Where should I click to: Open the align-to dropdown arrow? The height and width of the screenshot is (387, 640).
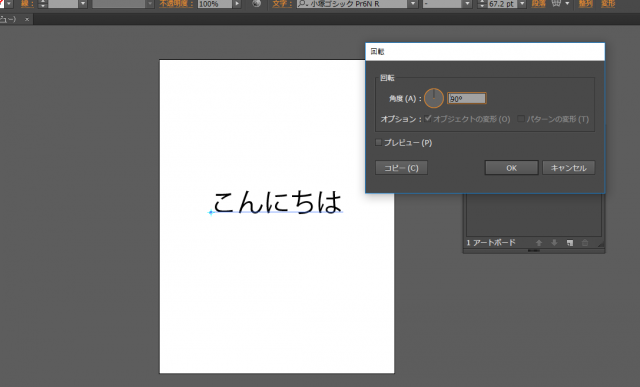coord(567,4)
